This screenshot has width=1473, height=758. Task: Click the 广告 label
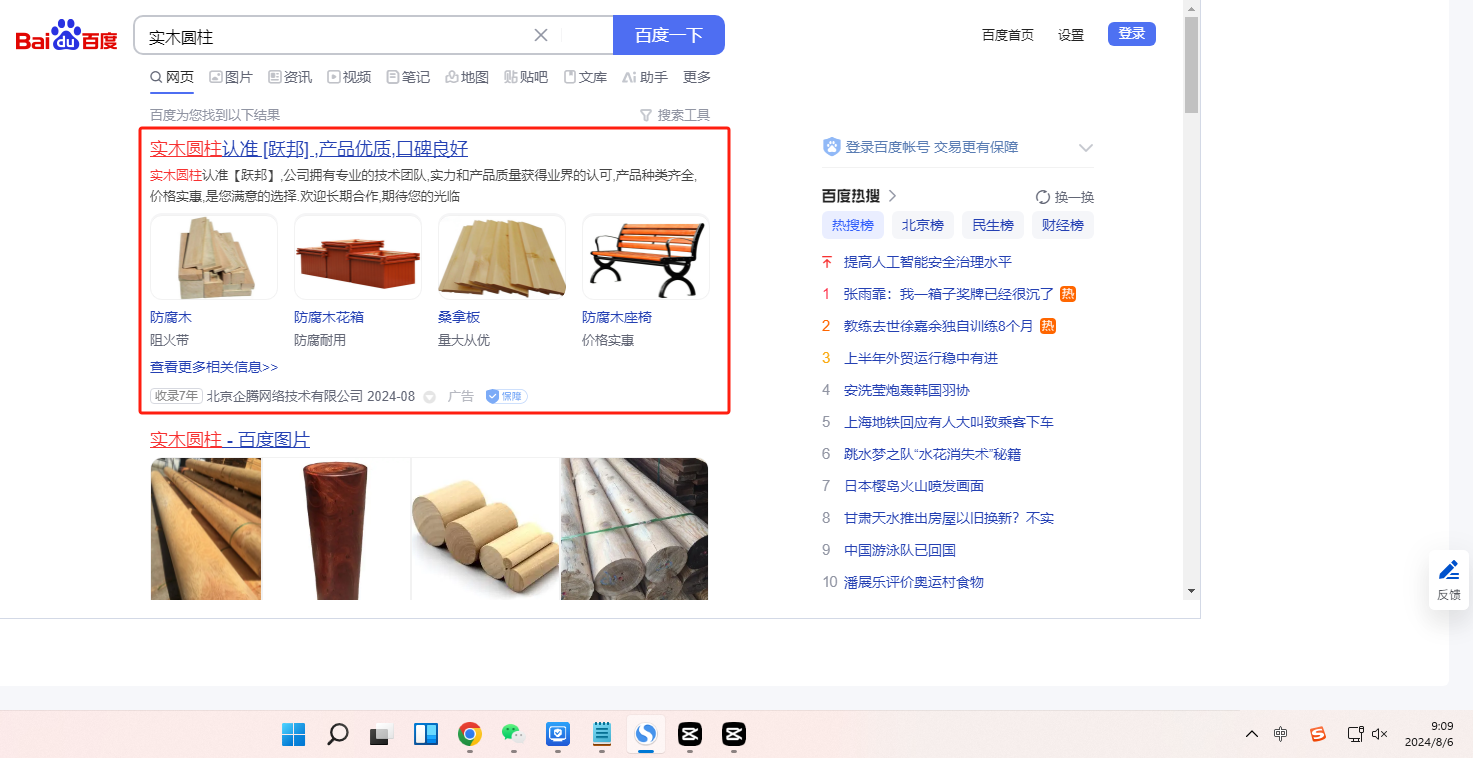tap(461, 396)
